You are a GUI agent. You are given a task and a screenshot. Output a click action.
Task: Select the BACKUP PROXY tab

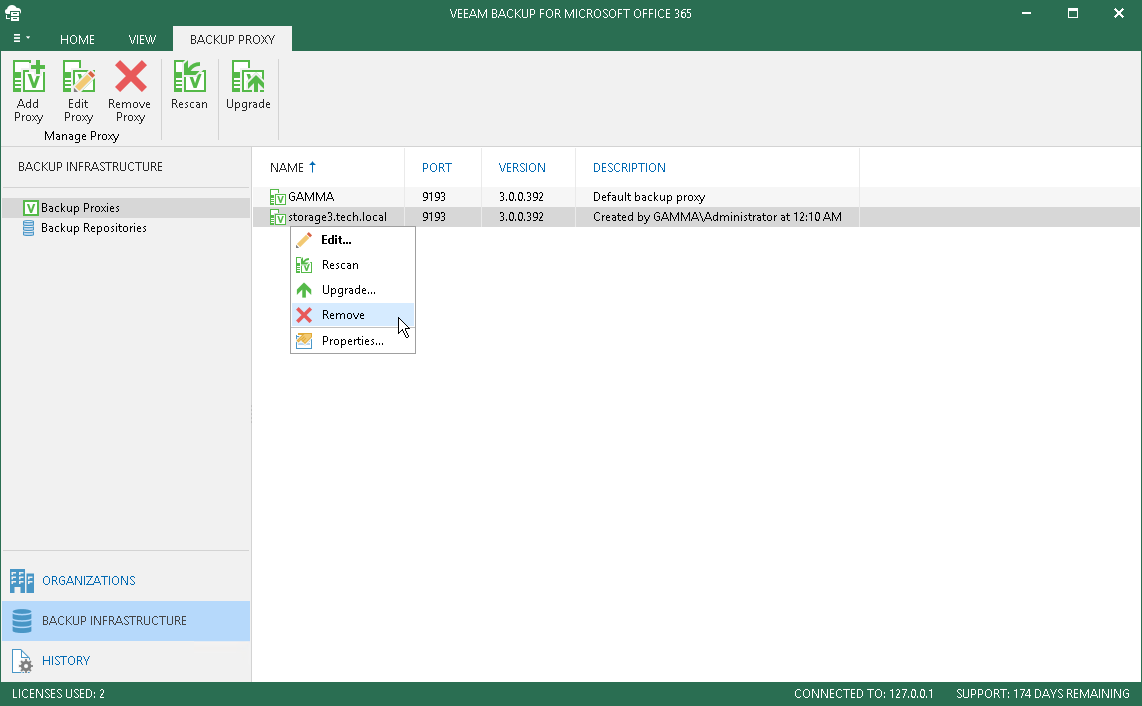point(232,39)
